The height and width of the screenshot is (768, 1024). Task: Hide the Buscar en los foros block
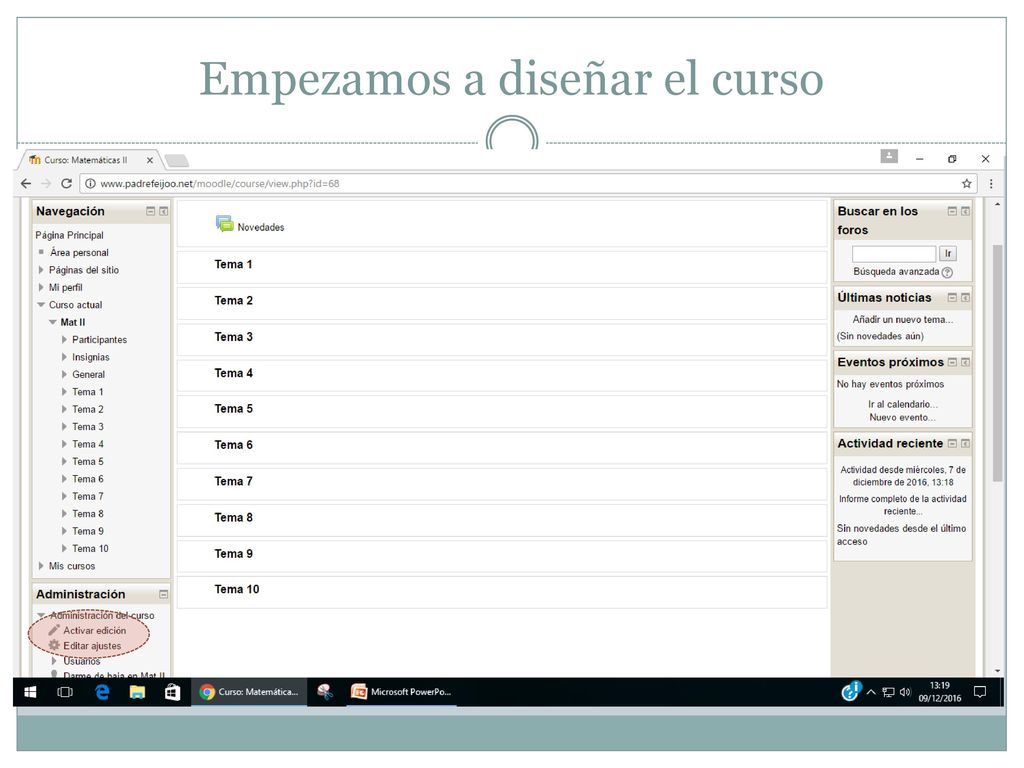pyautogui.click(x=952, y=211)
